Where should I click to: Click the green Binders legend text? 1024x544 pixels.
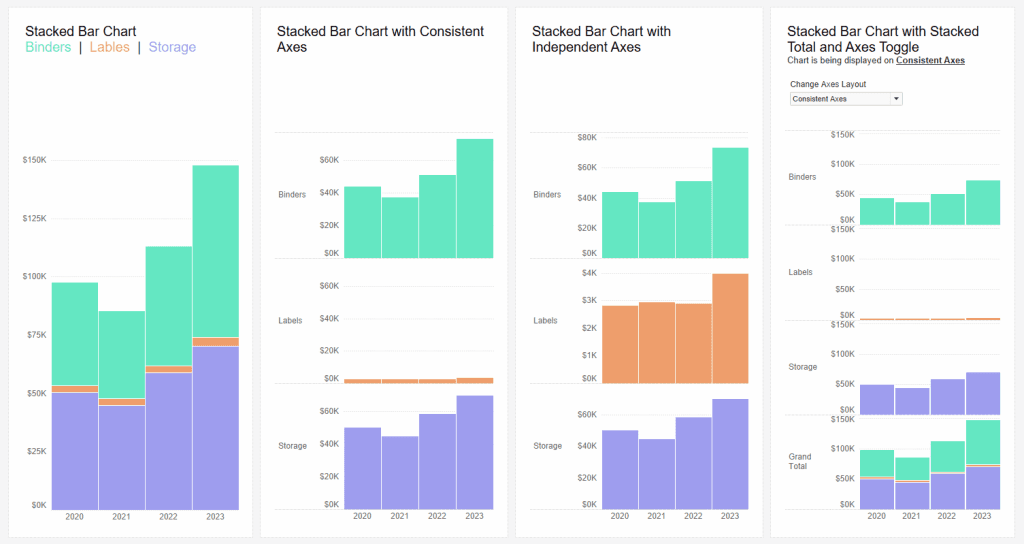48,47
